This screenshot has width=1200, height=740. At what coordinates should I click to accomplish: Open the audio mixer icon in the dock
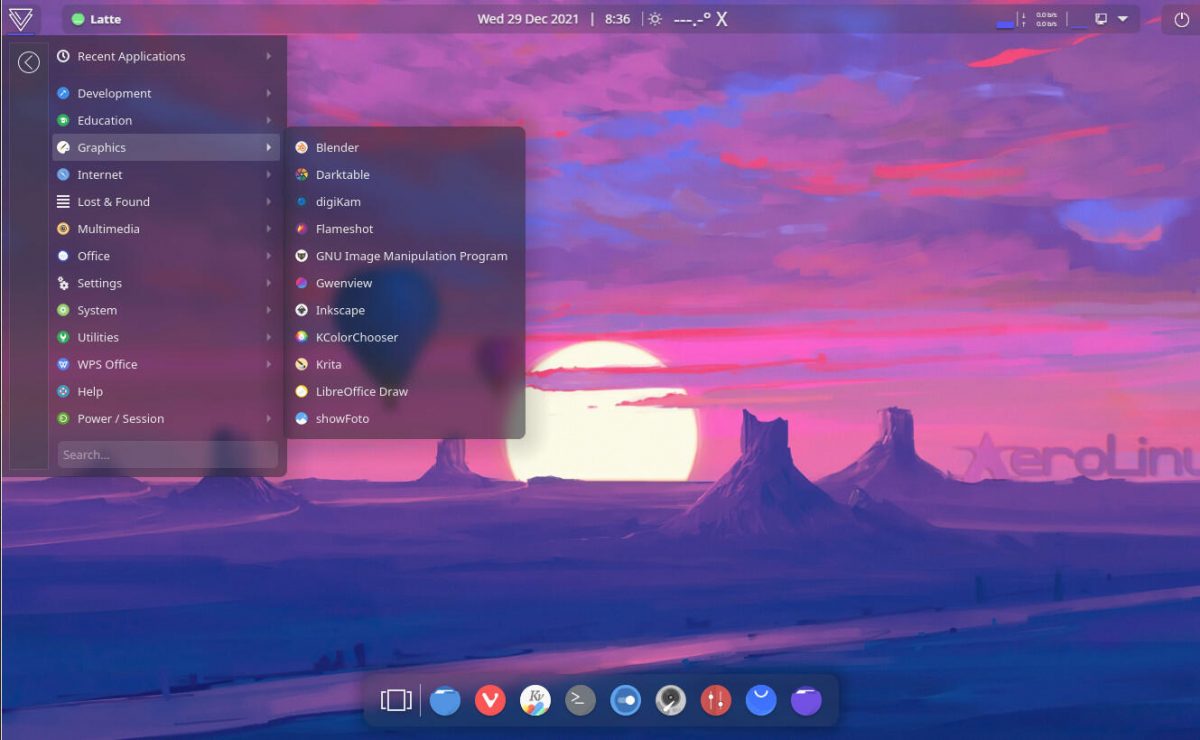(715, 700)
